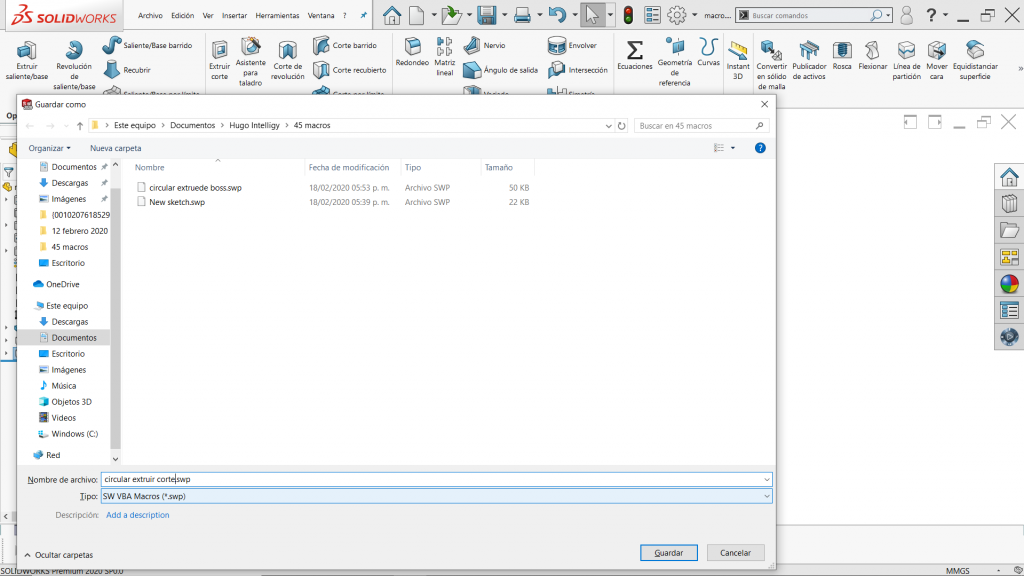
Task: Open the Tipo SW VBA Macros dropdown
Action: pyautogui.click(x=767, y=496)
